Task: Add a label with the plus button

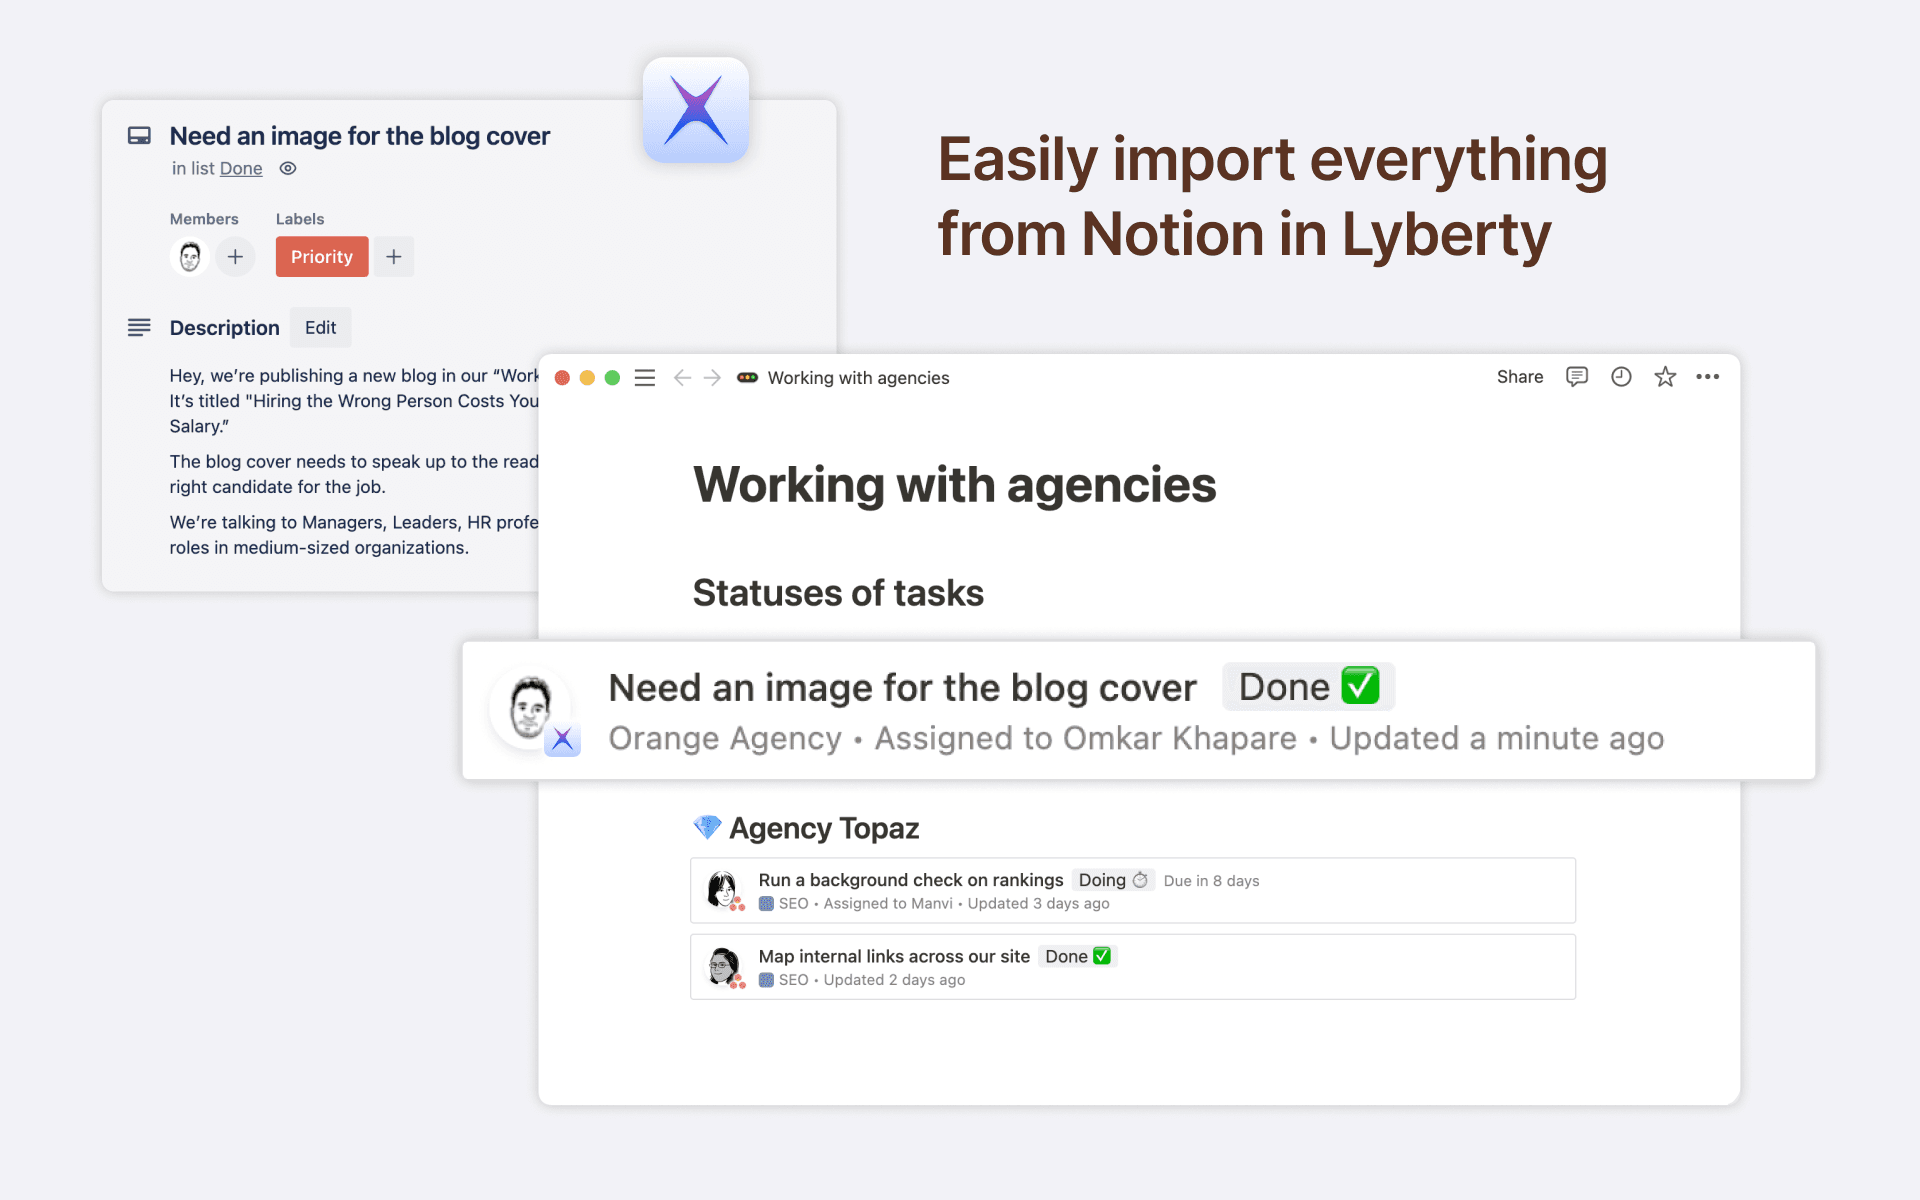Action: 394,257
